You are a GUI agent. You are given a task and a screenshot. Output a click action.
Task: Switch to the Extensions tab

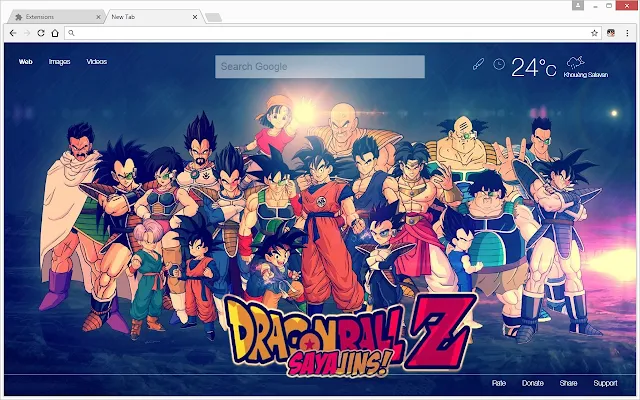(x=55, y=17)
